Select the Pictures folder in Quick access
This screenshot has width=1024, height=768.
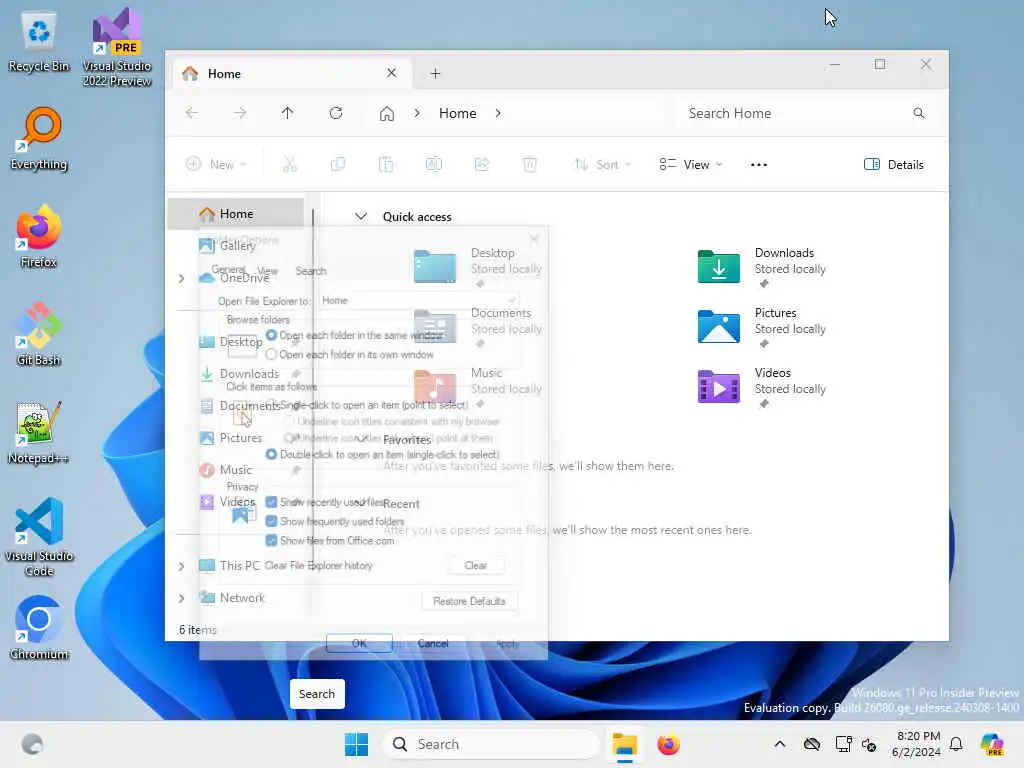(x=761, y=327)
